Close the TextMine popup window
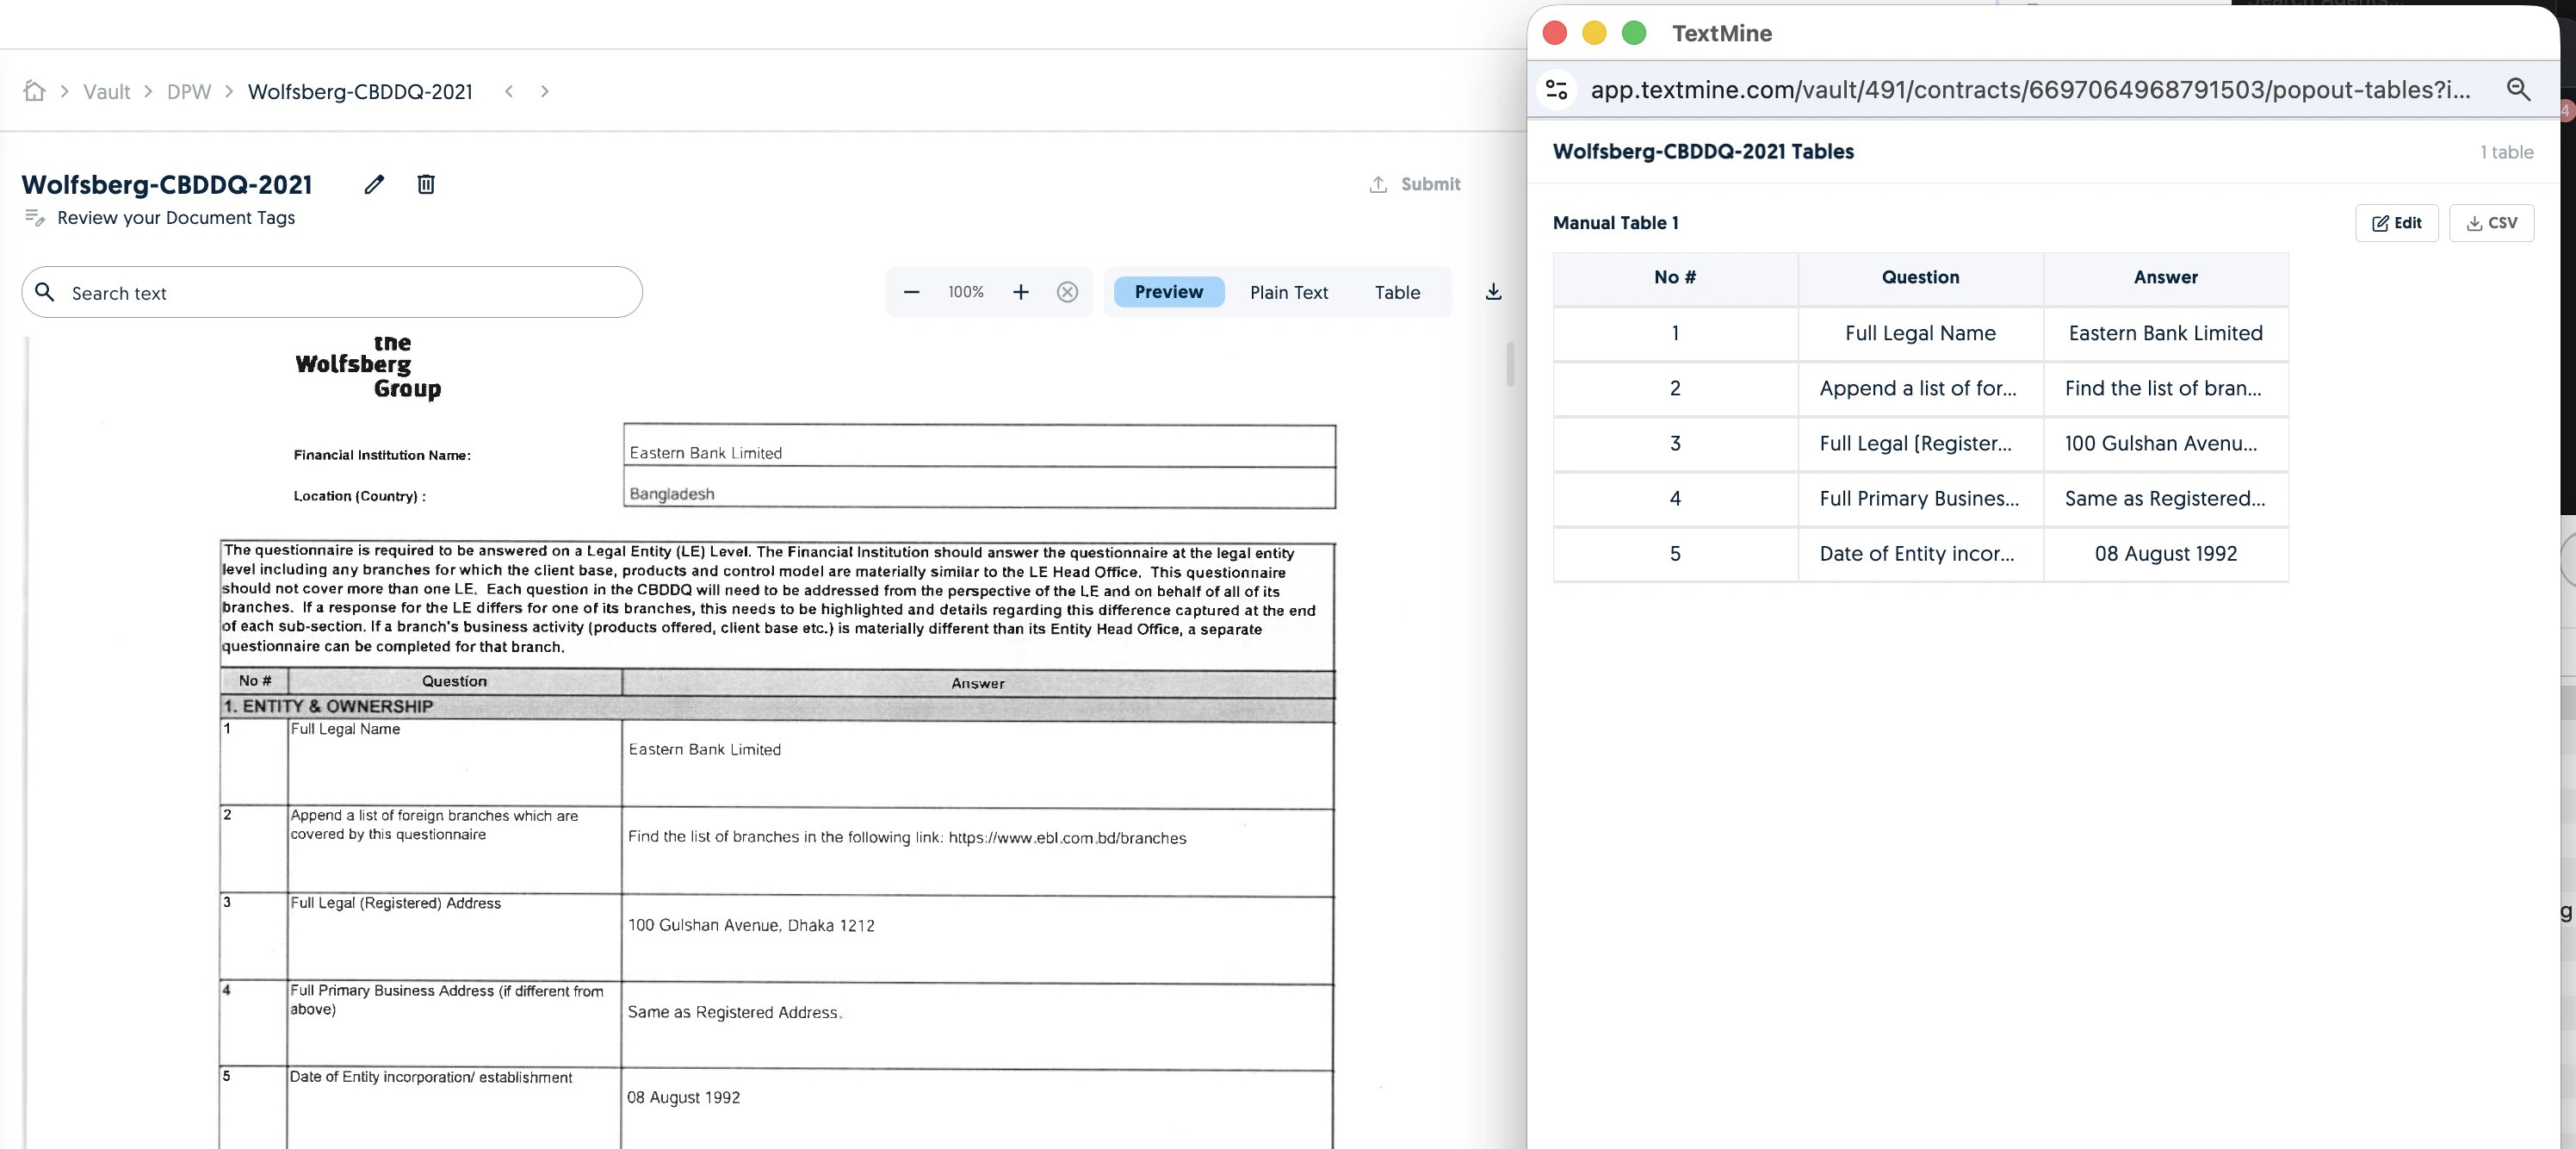This screenshot has width=2576, height=1149. (x=1555, y=33)
